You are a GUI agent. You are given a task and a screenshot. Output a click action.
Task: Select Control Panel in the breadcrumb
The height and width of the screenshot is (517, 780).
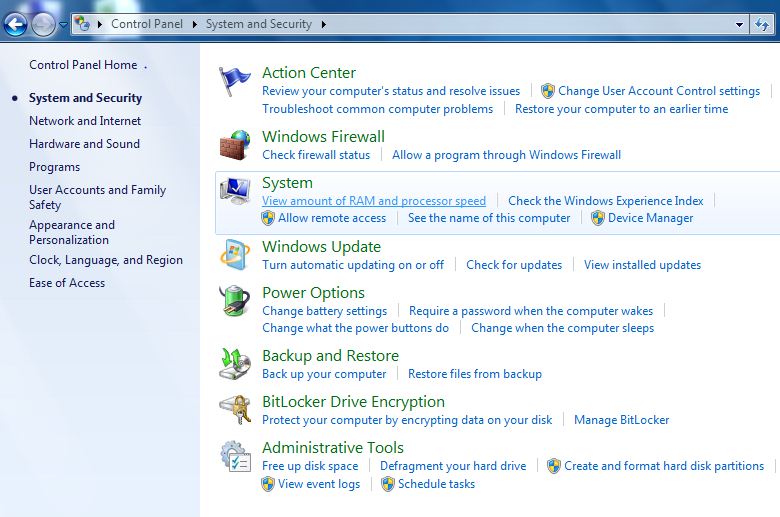pos(147,24)
